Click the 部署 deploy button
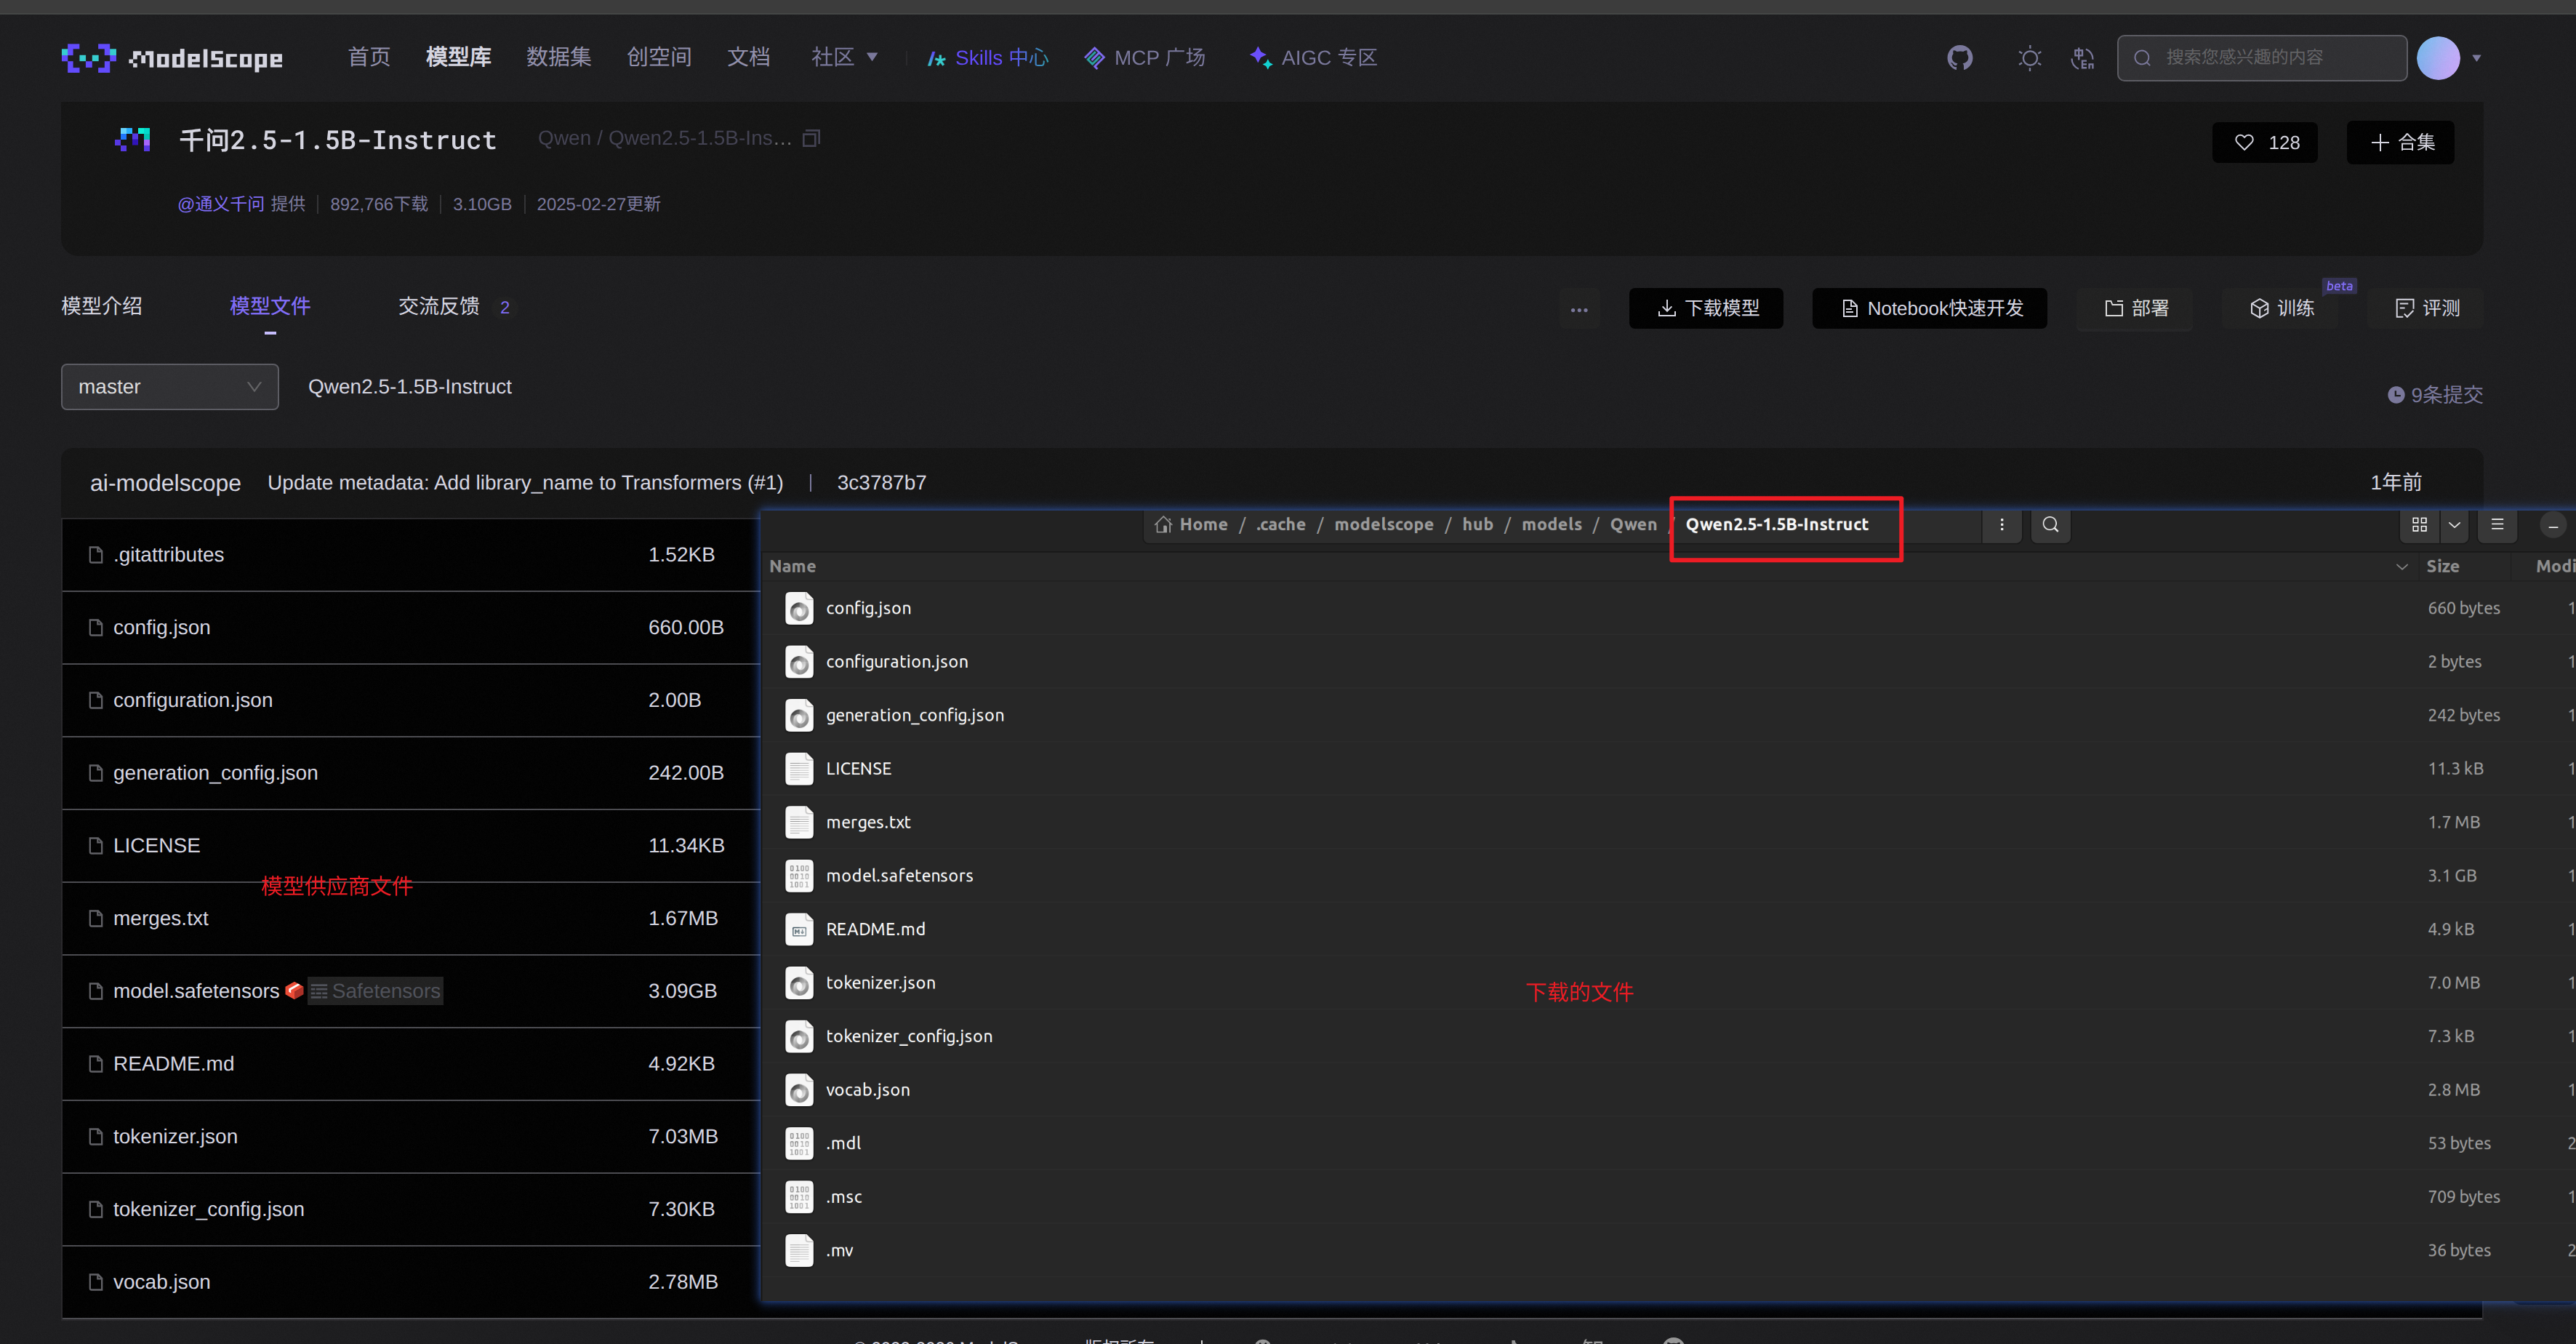 [2135, 308]
